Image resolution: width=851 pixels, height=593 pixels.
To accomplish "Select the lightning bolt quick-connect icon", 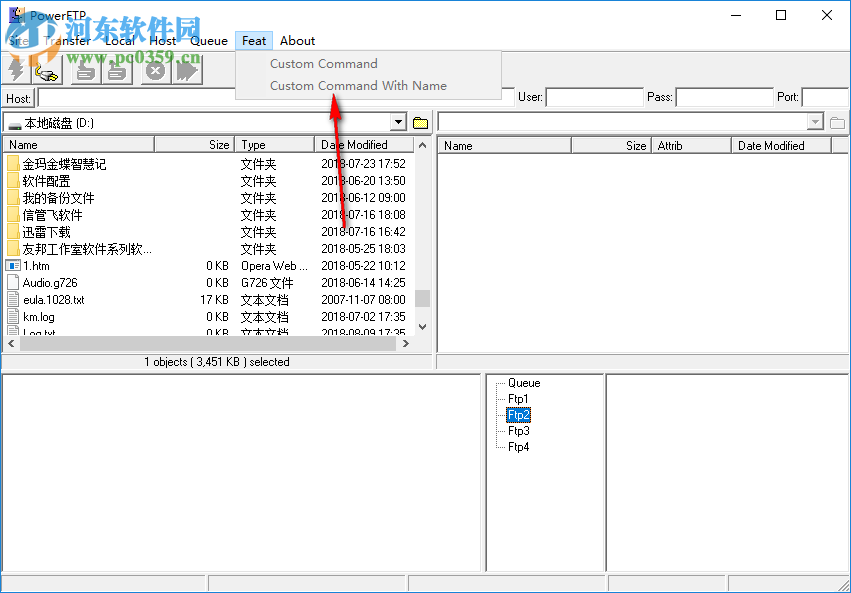I will point(15,71).
